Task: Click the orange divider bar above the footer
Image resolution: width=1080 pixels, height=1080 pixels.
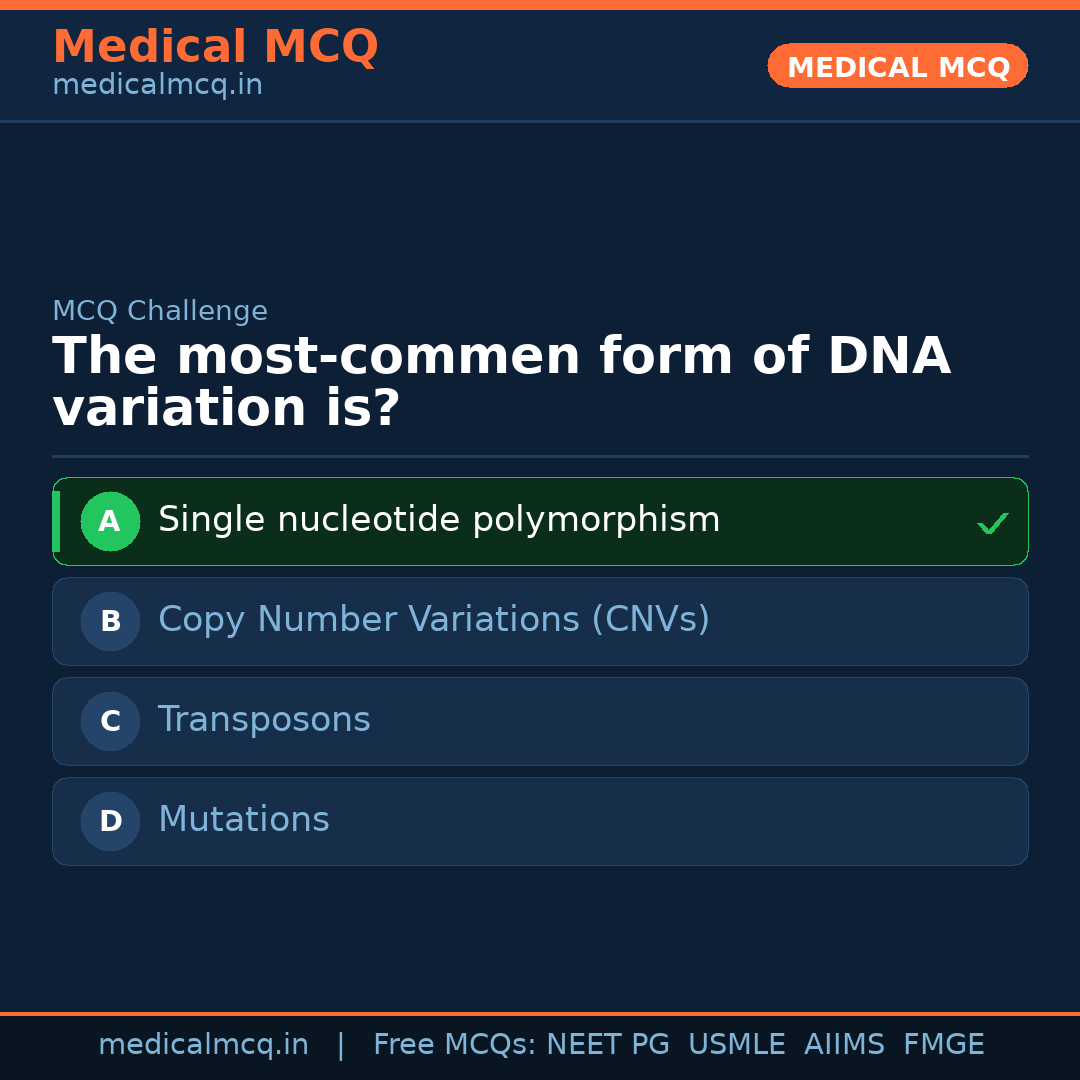Action: tap(540, 1012)
